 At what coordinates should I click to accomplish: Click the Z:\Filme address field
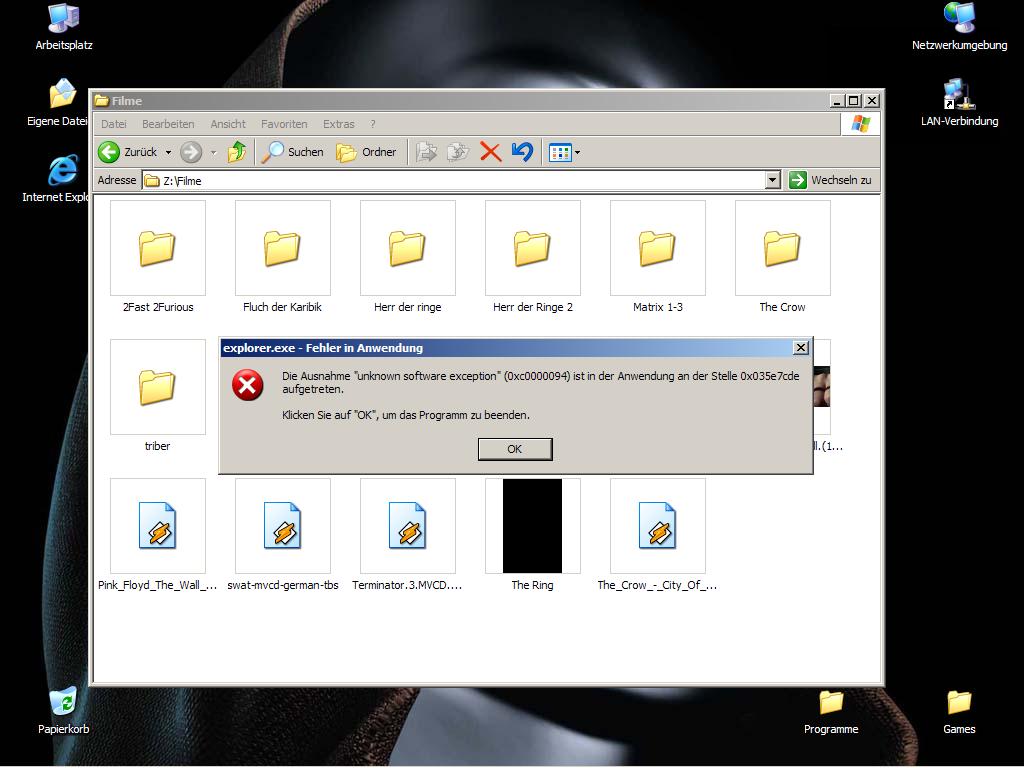[x=450, y=181]
